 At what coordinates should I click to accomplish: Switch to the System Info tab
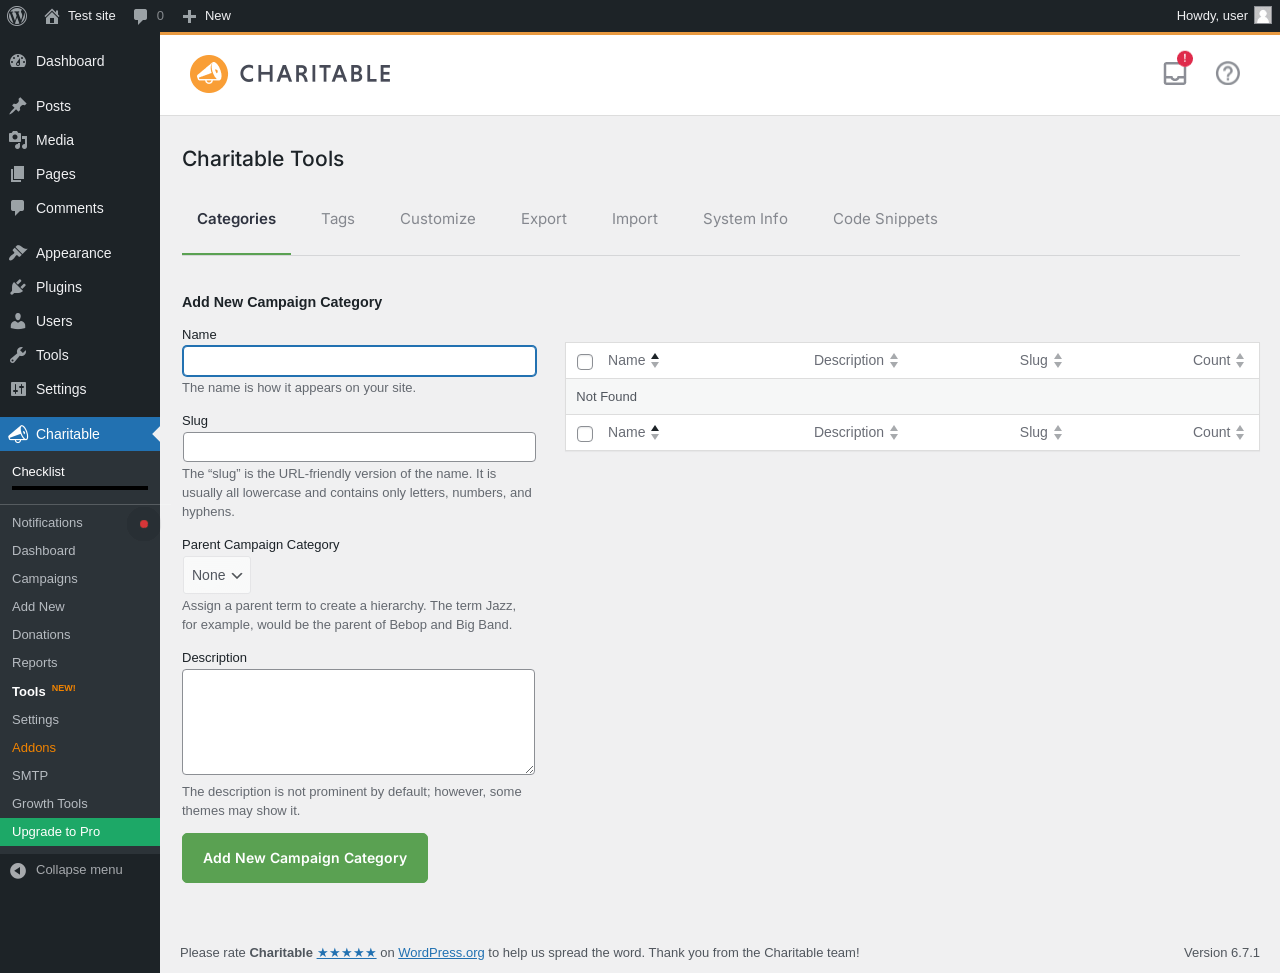(x=745, y=219)
